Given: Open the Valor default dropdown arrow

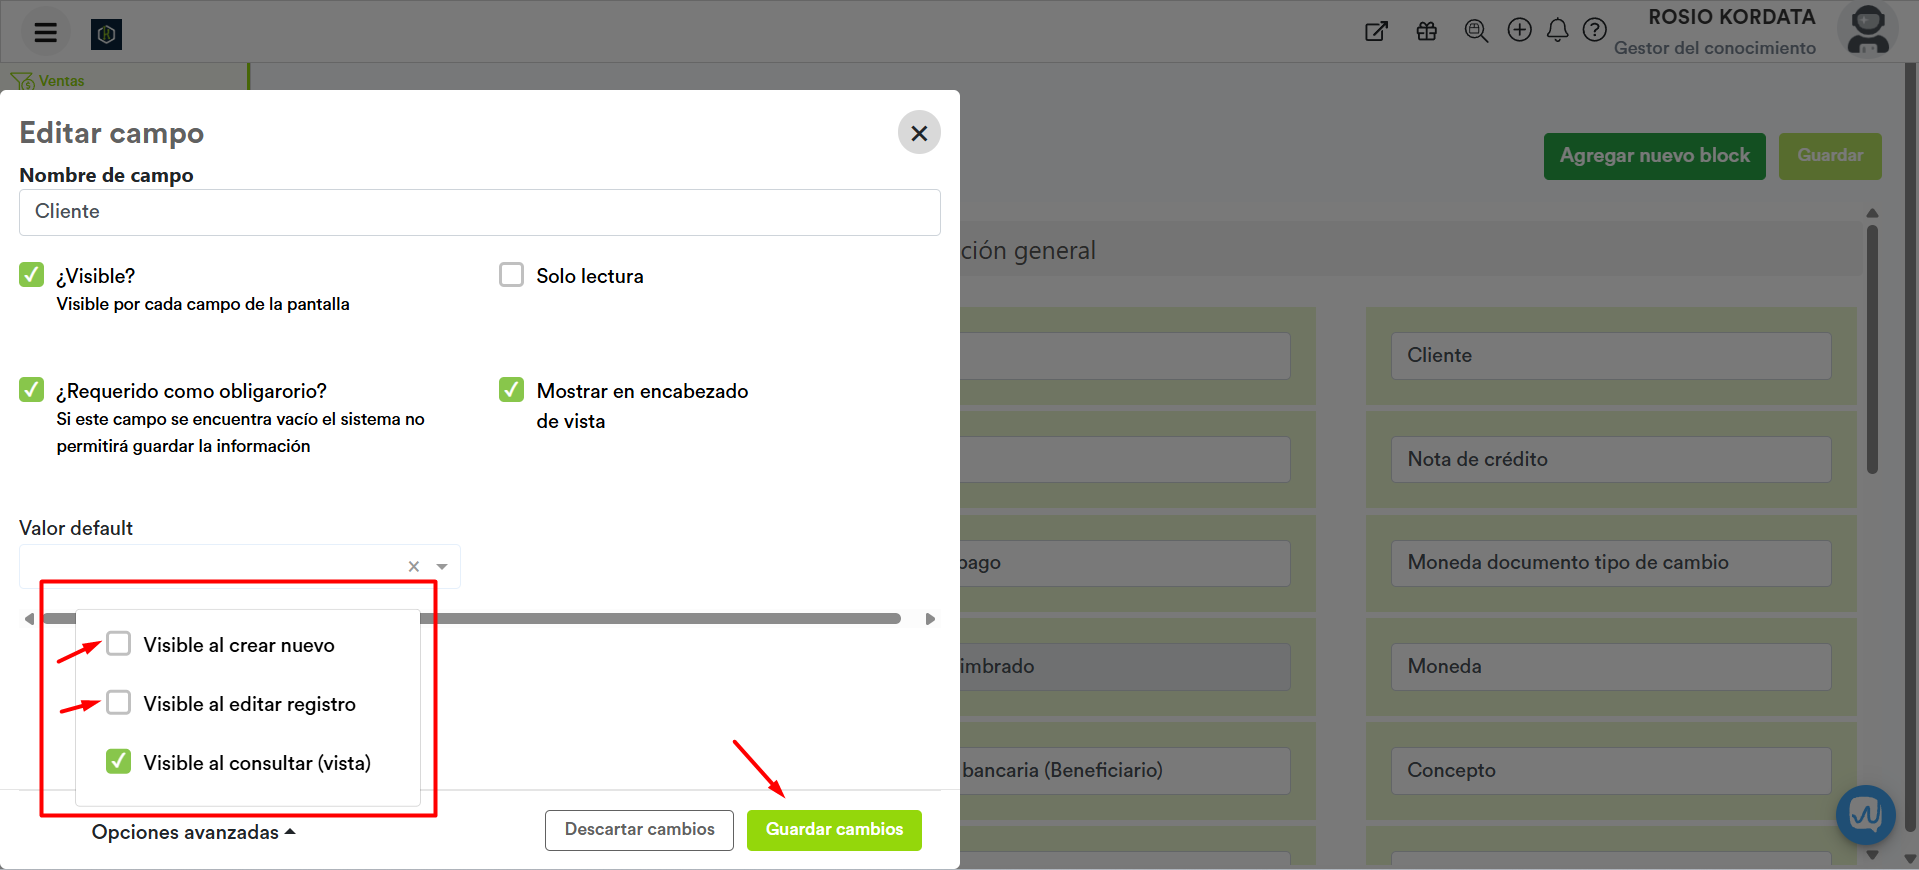Looking at the screenshot, I should (x=442, y=567).
